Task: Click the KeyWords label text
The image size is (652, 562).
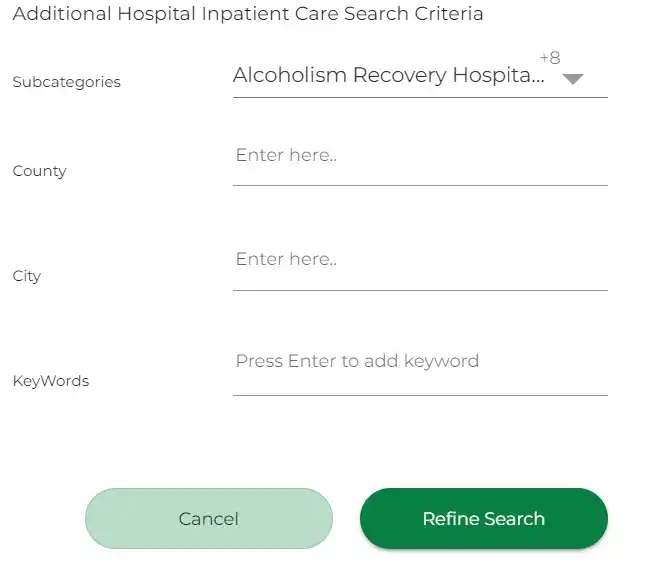Action: 50,381
